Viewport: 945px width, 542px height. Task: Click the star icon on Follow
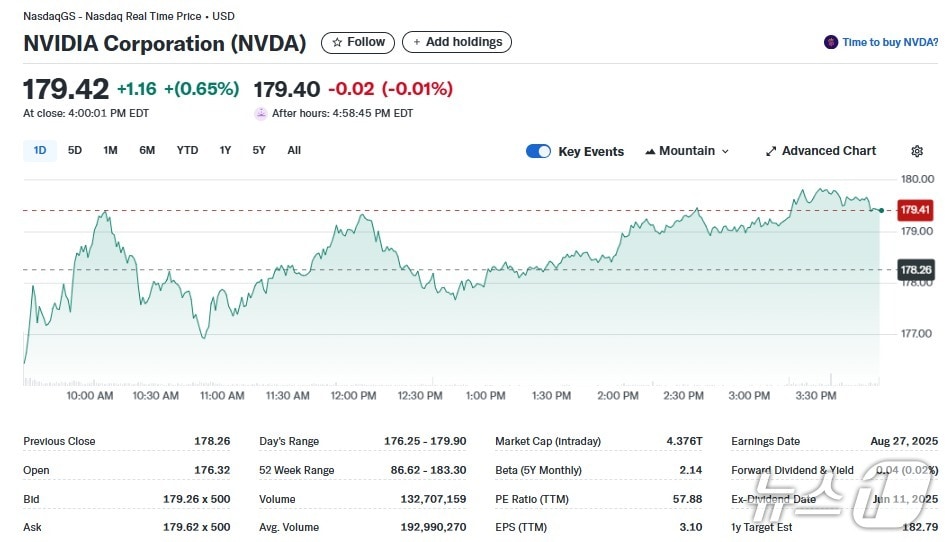pyautogui.click(x=337, y=42)
